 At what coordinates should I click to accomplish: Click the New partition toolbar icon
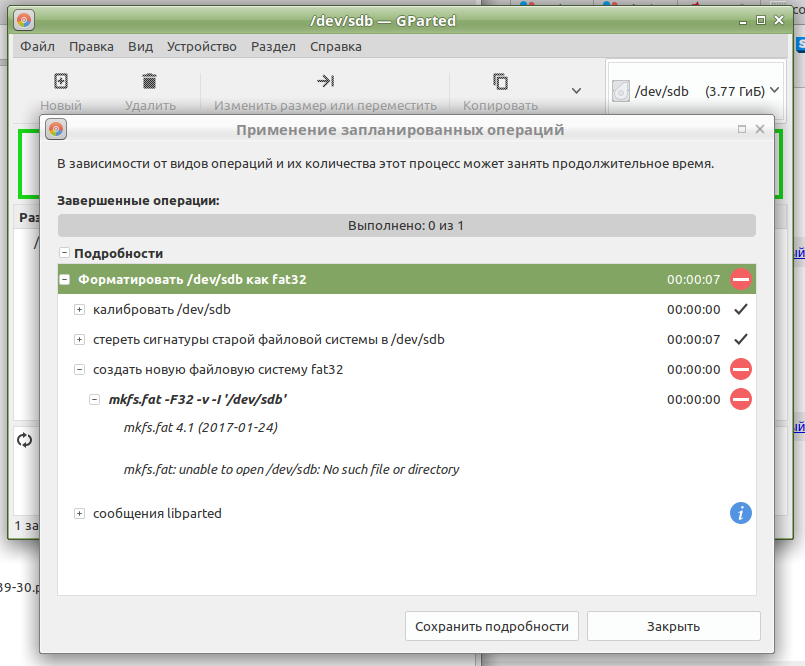(61, 82)
